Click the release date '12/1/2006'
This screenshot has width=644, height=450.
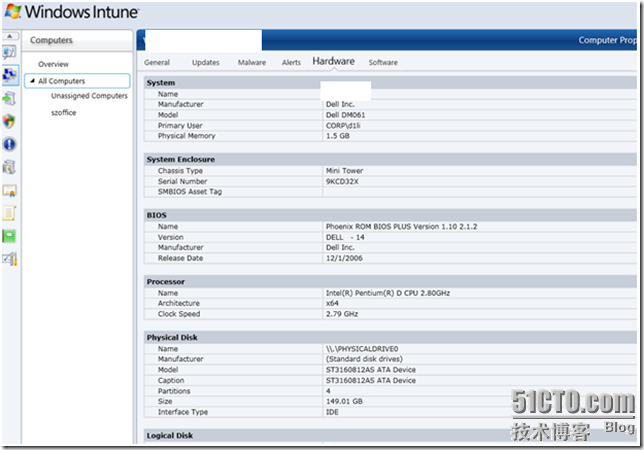click(344, 258)
